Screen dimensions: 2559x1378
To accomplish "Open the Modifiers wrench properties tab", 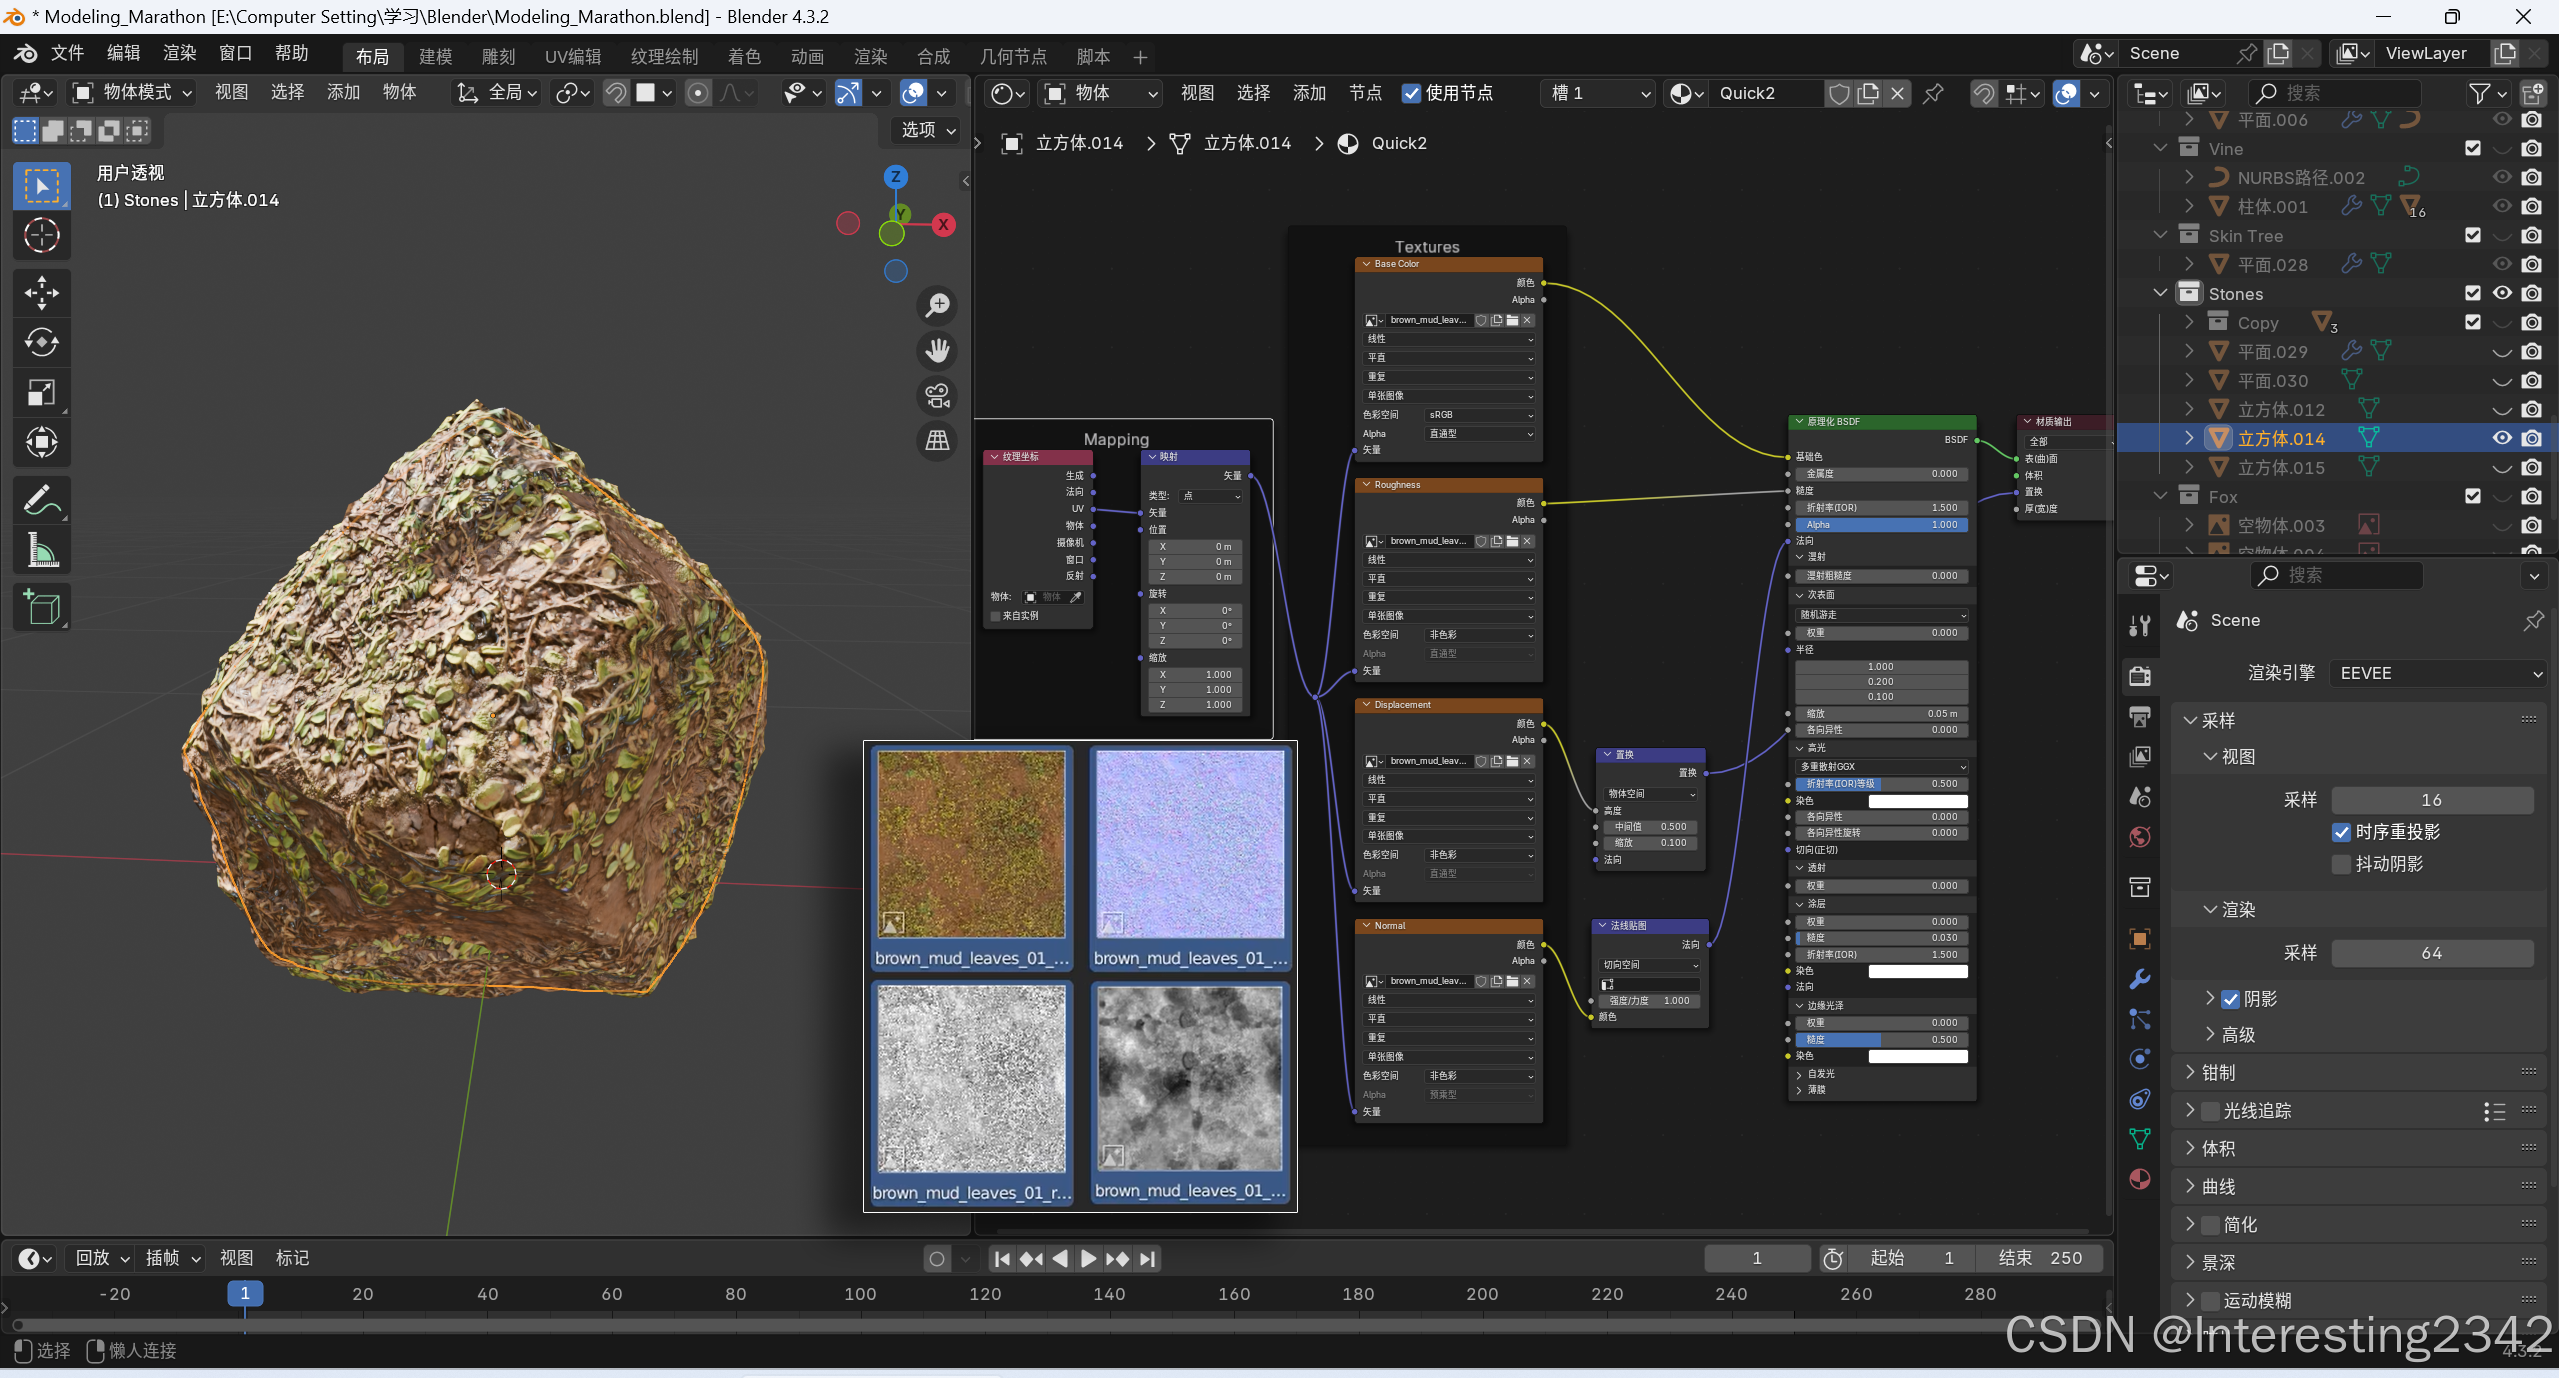I will (x=2140, y=979).
